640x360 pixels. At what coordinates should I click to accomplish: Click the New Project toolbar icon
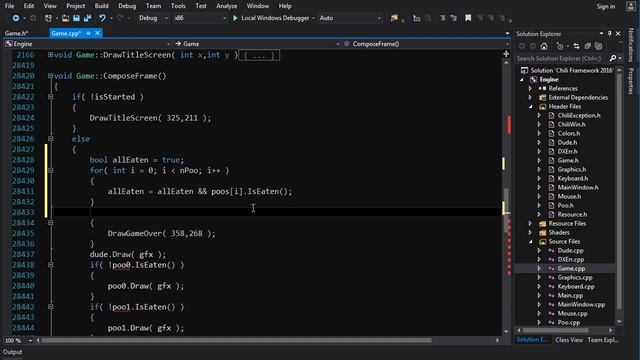[x=48, y=18]
